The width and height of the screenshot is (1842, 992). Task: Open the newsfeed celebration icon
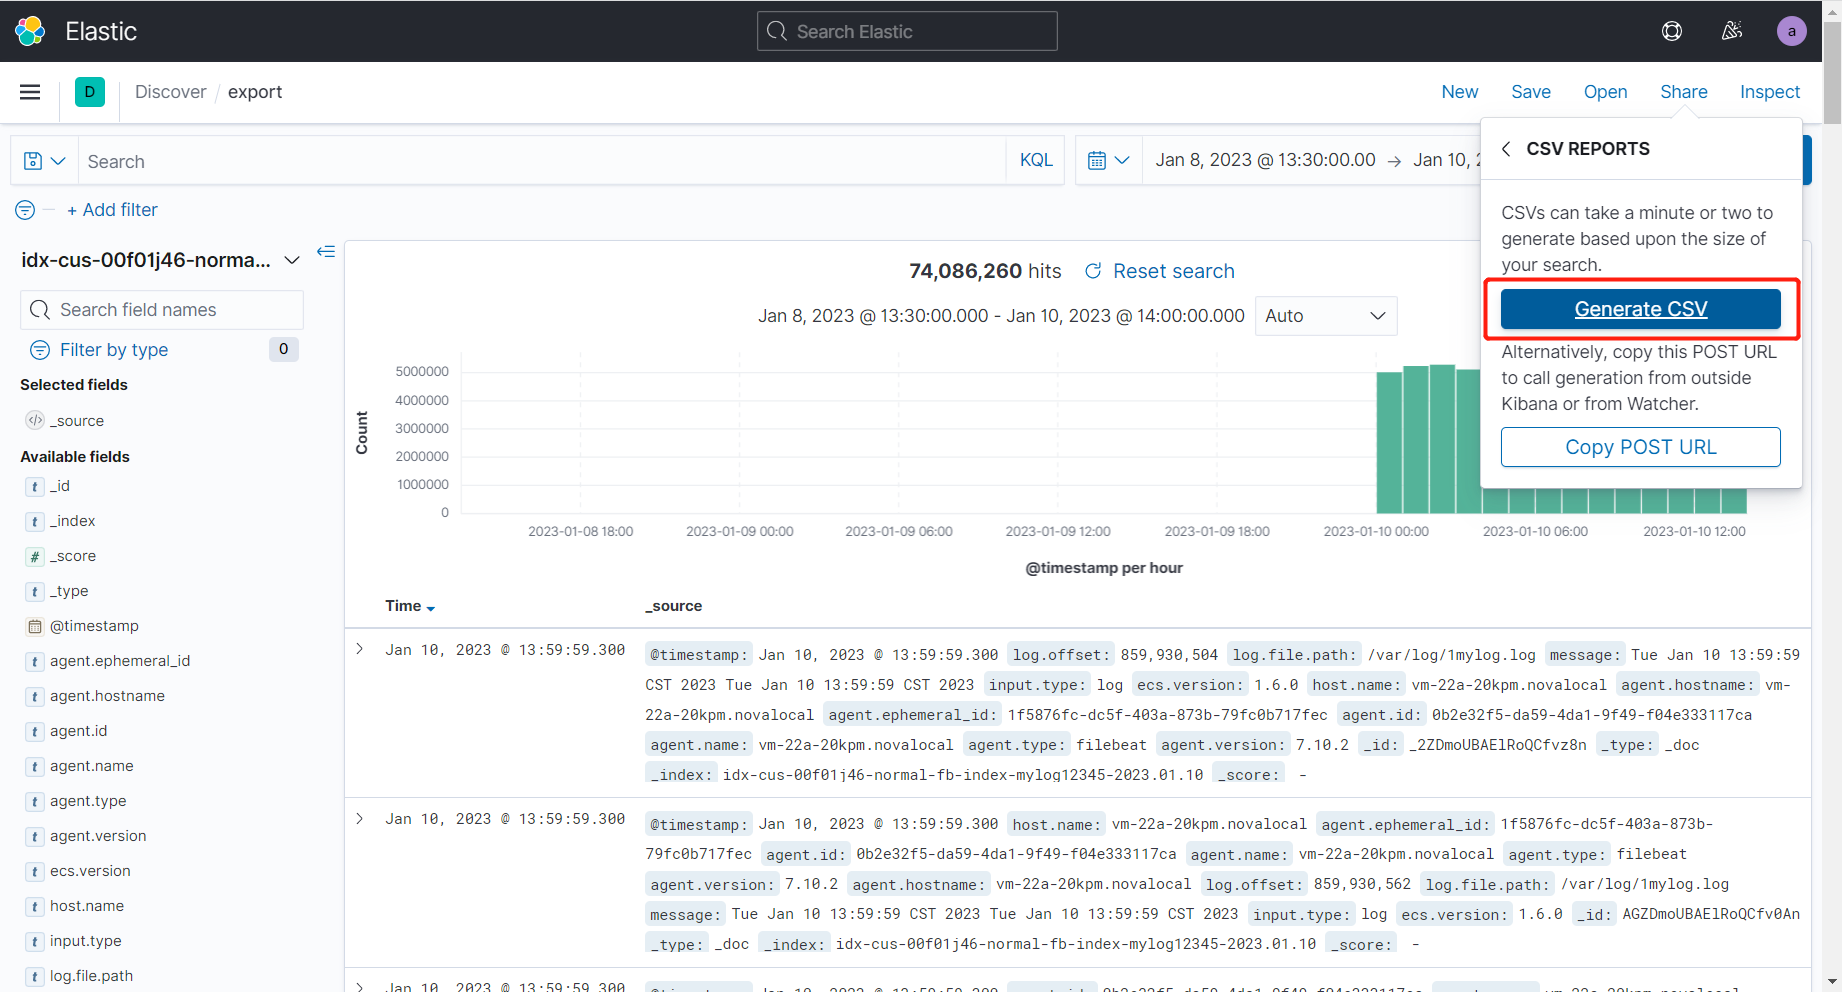coord(1732,31)
